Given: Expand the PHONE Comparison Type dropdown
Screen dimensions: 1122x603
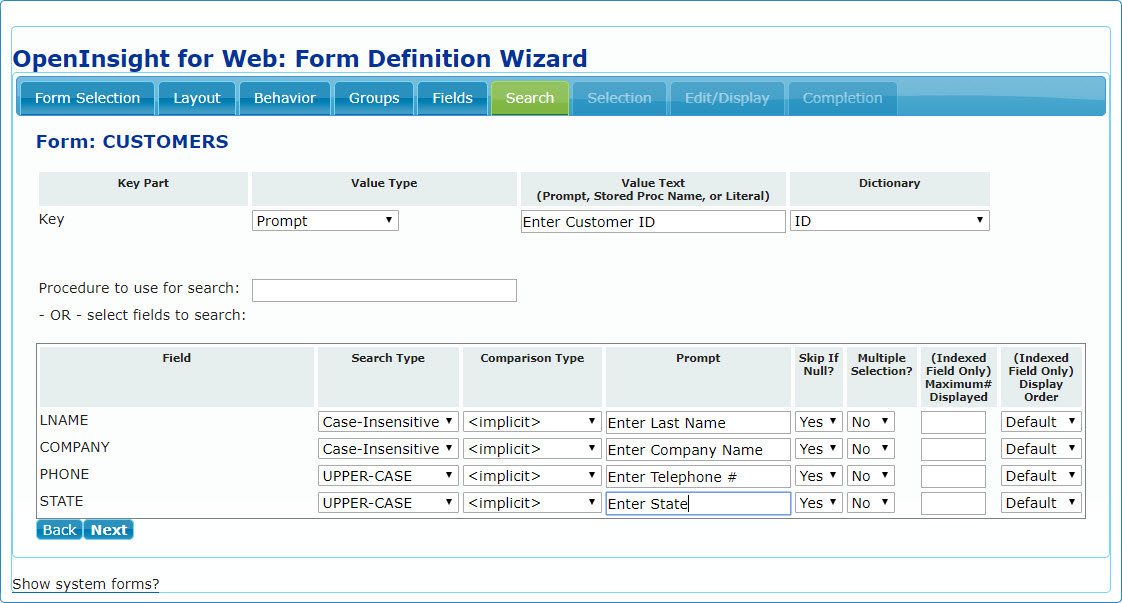Looking at the screenshot, I should [x=532, y=476].
